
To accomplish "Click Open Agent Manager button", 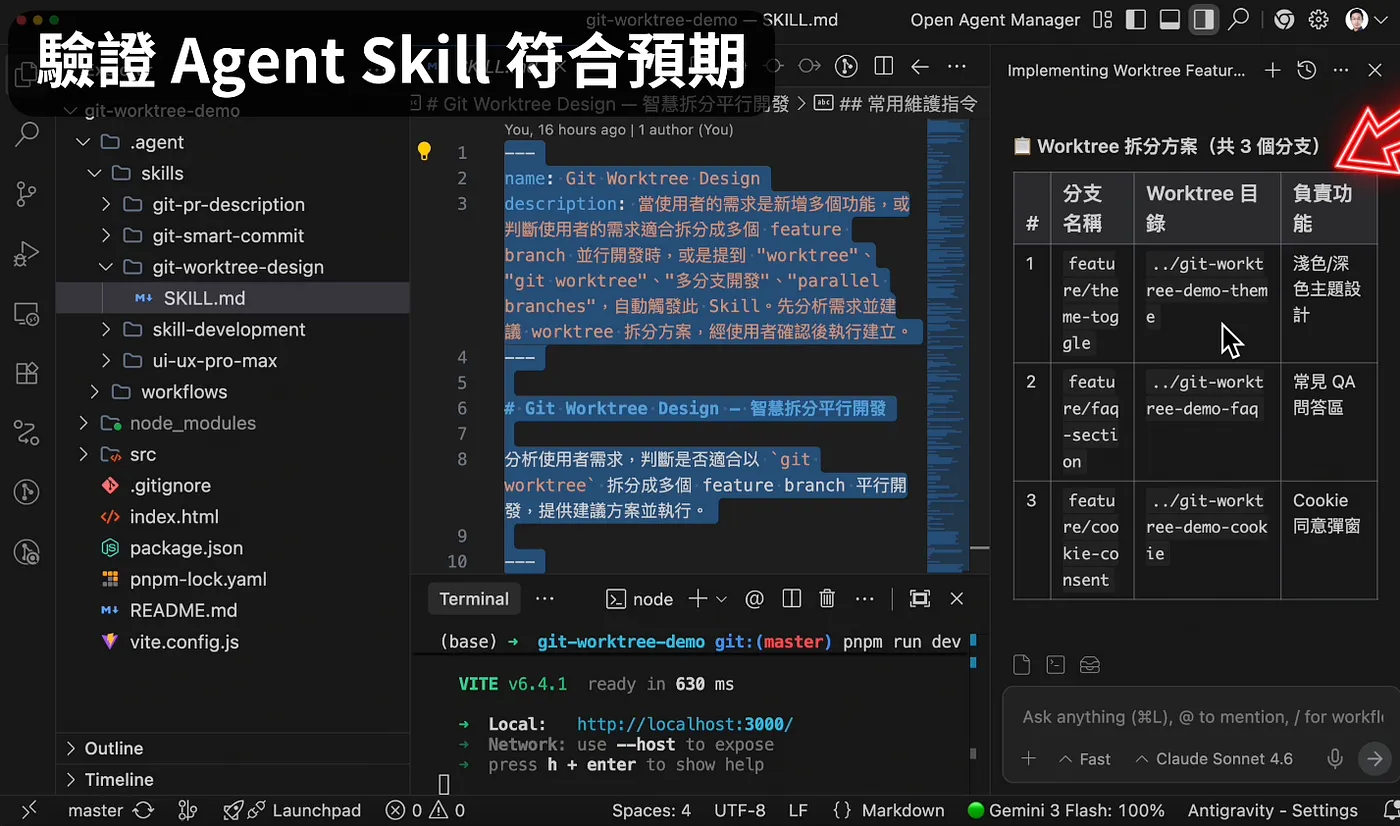I will pyautogui.click(x=995, y=20).
